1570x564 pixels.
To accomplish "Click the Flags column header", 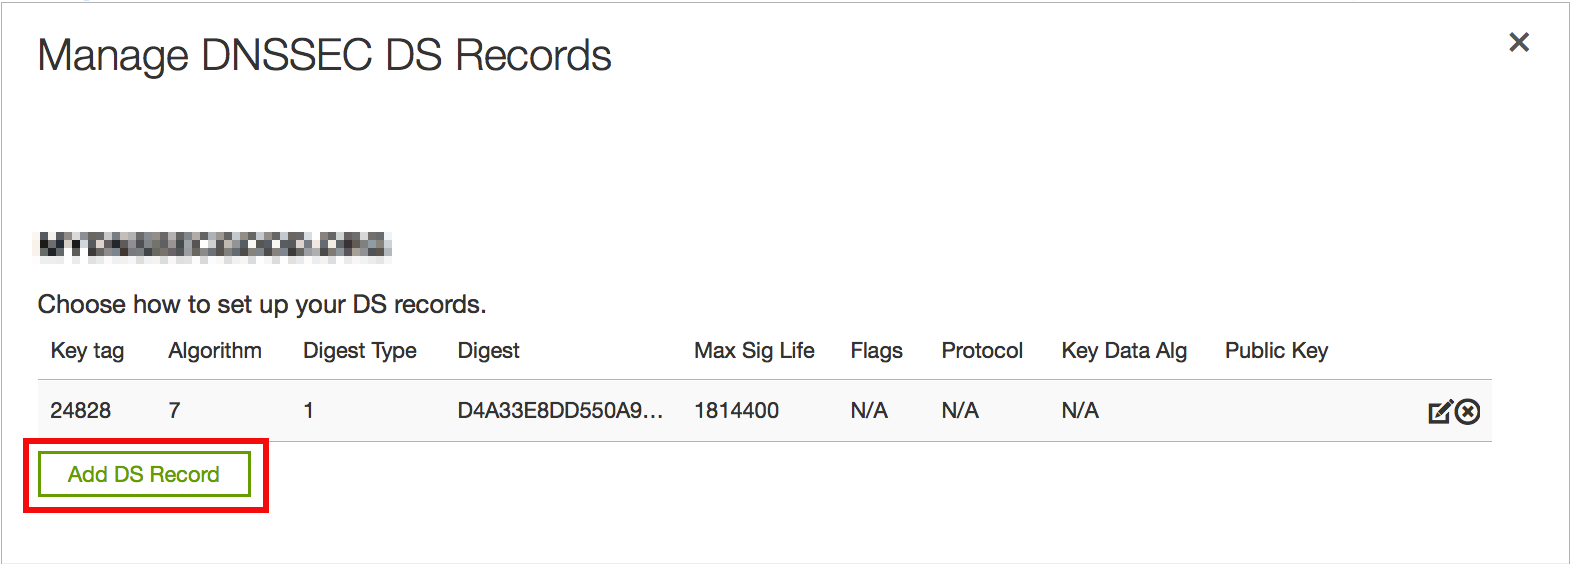I will pos(876,351).
